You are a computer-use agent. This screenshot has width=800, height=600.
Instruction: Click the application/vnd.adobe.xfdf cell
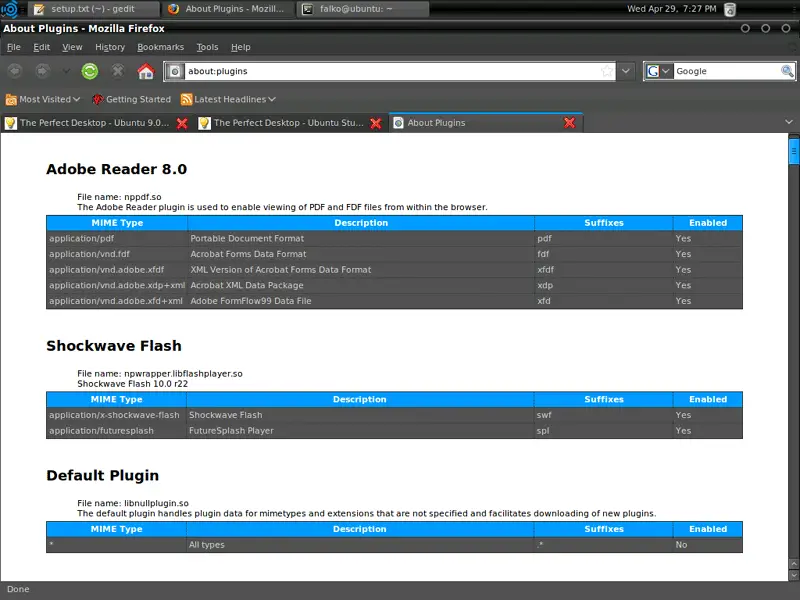(117, 270)
